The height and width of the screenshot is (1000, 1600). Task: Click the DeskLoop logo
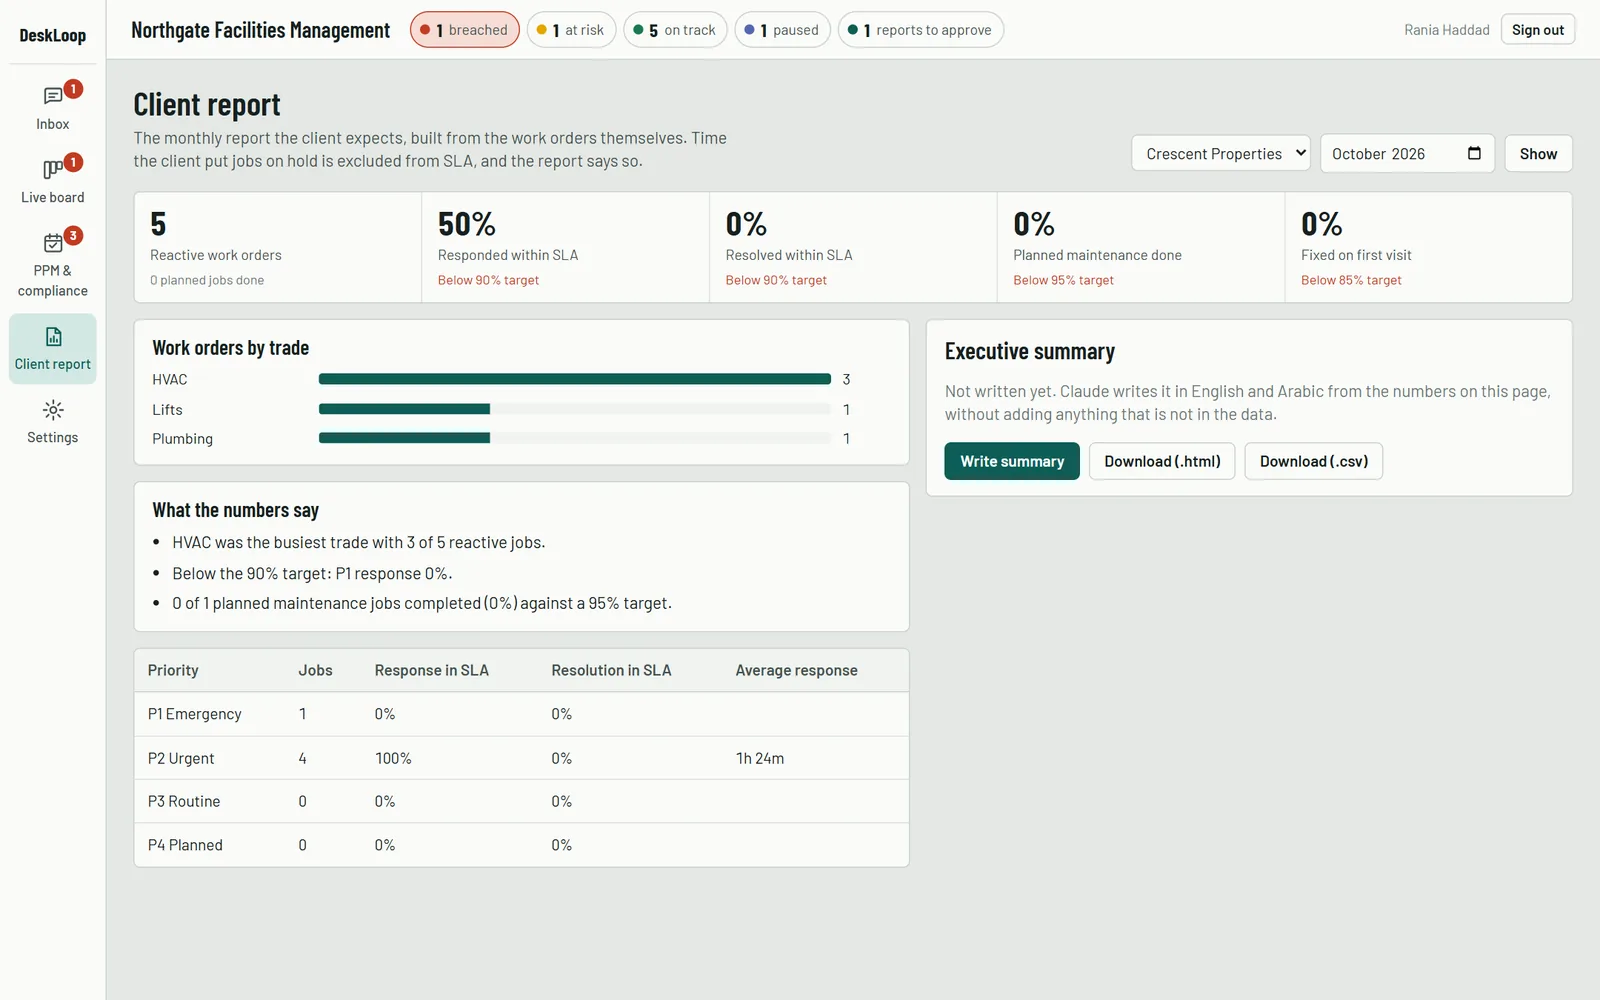53,35
